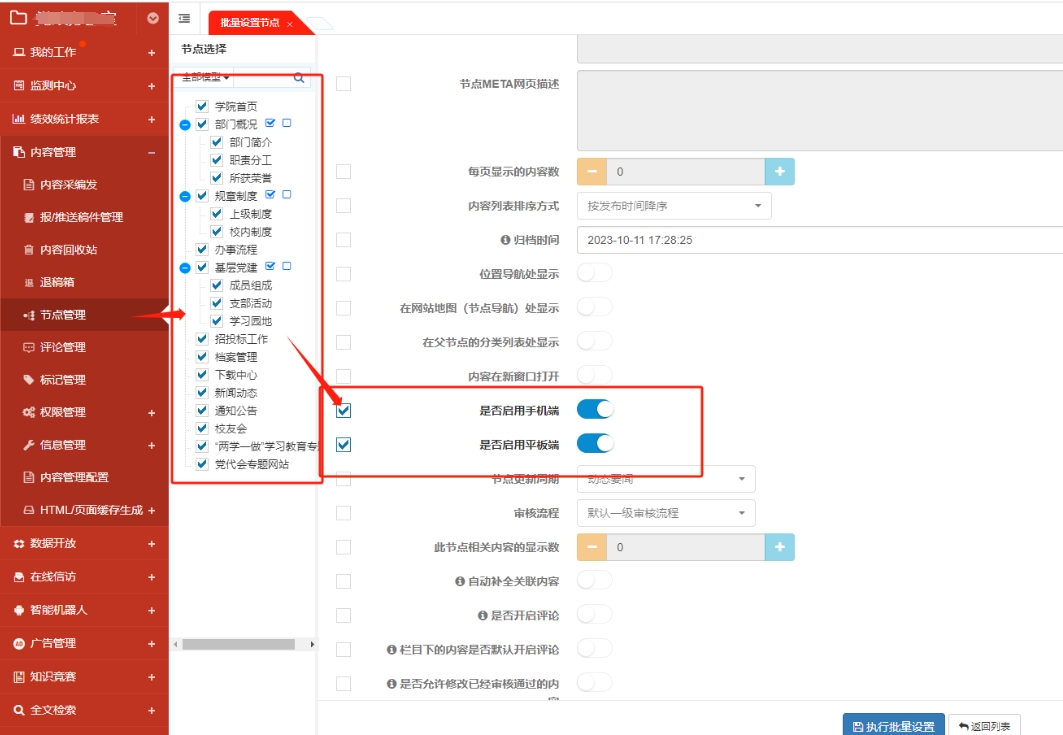This screenshot has width=1063, height=735.
Task: Open the 默认一级审核流程 dropdown
Action: (666, 513)
